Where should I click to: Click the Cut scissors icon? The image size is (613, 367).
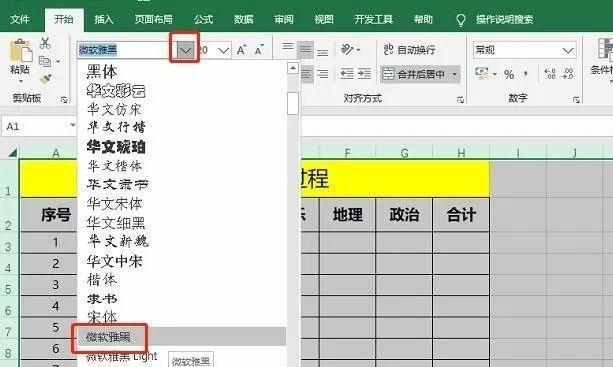45,43
